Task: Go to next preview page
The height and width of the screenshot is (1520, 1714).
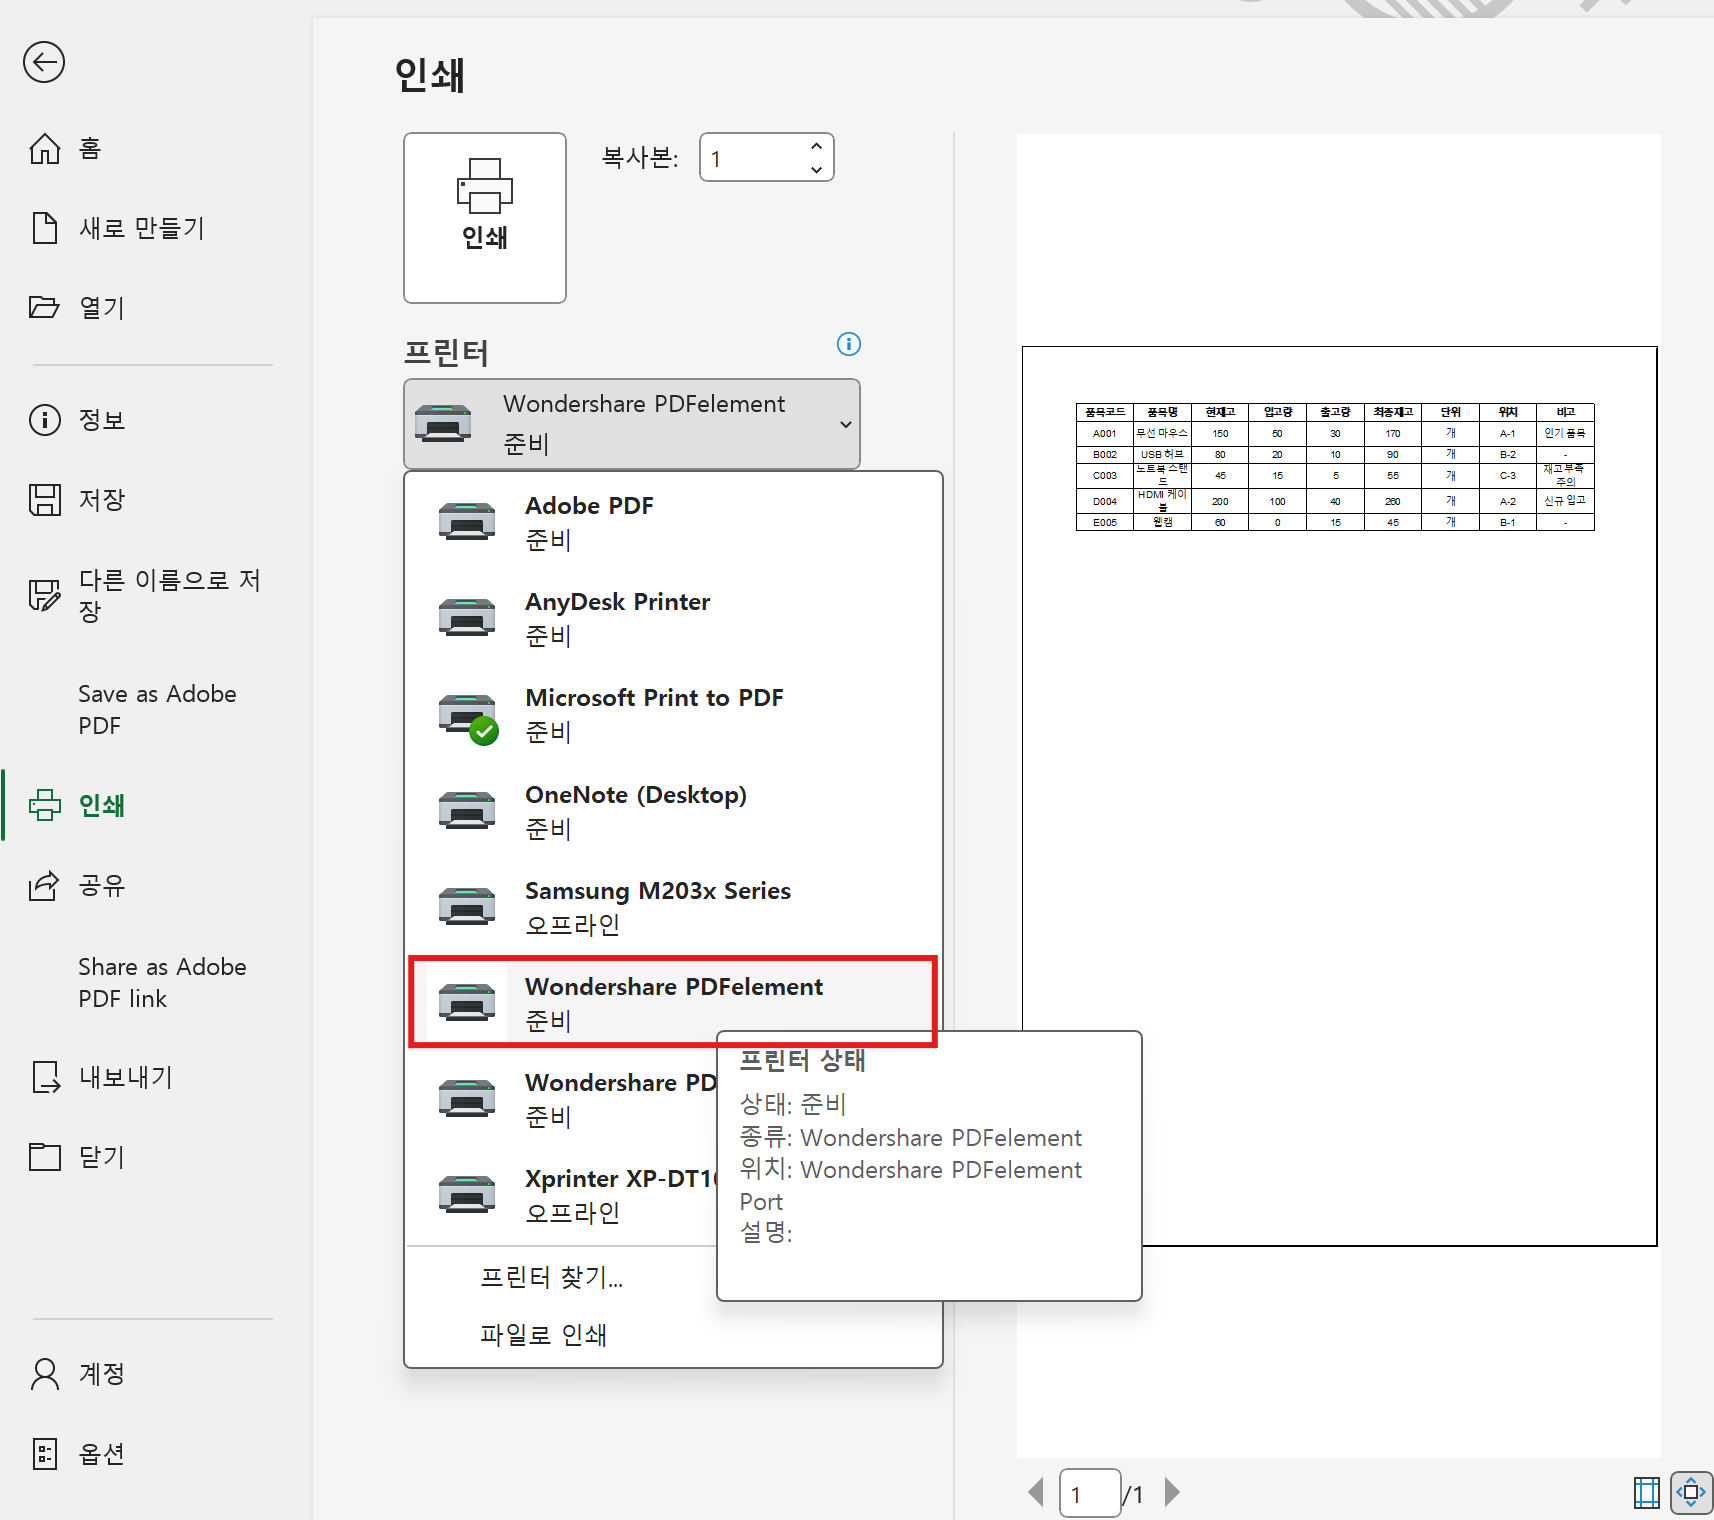Action: 1172,1493
